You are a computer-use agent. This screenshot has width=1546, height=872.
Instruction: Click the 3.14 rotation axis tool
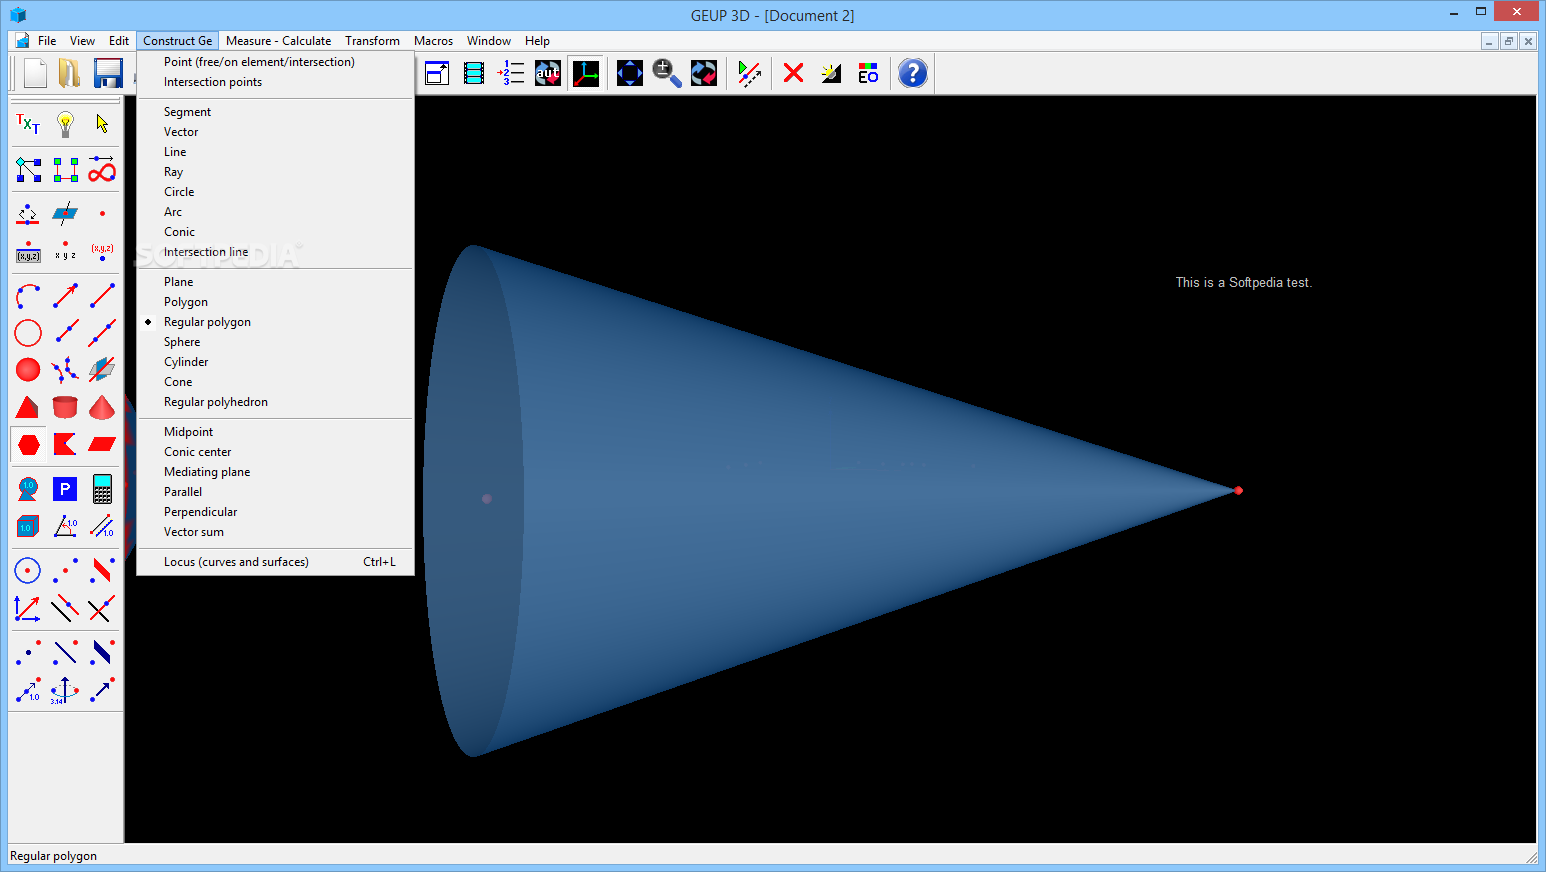click(x=65, y=690)
